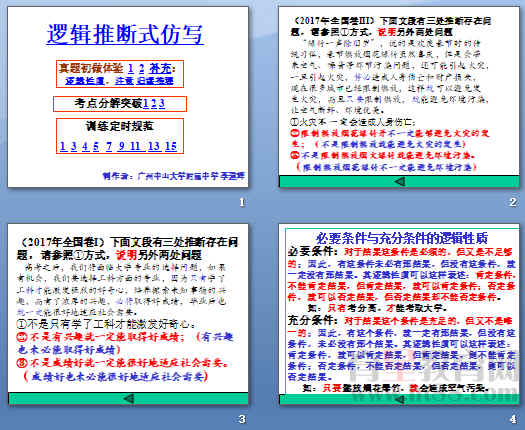
Task: Click slide number 2 label
Action: [513, 202]
